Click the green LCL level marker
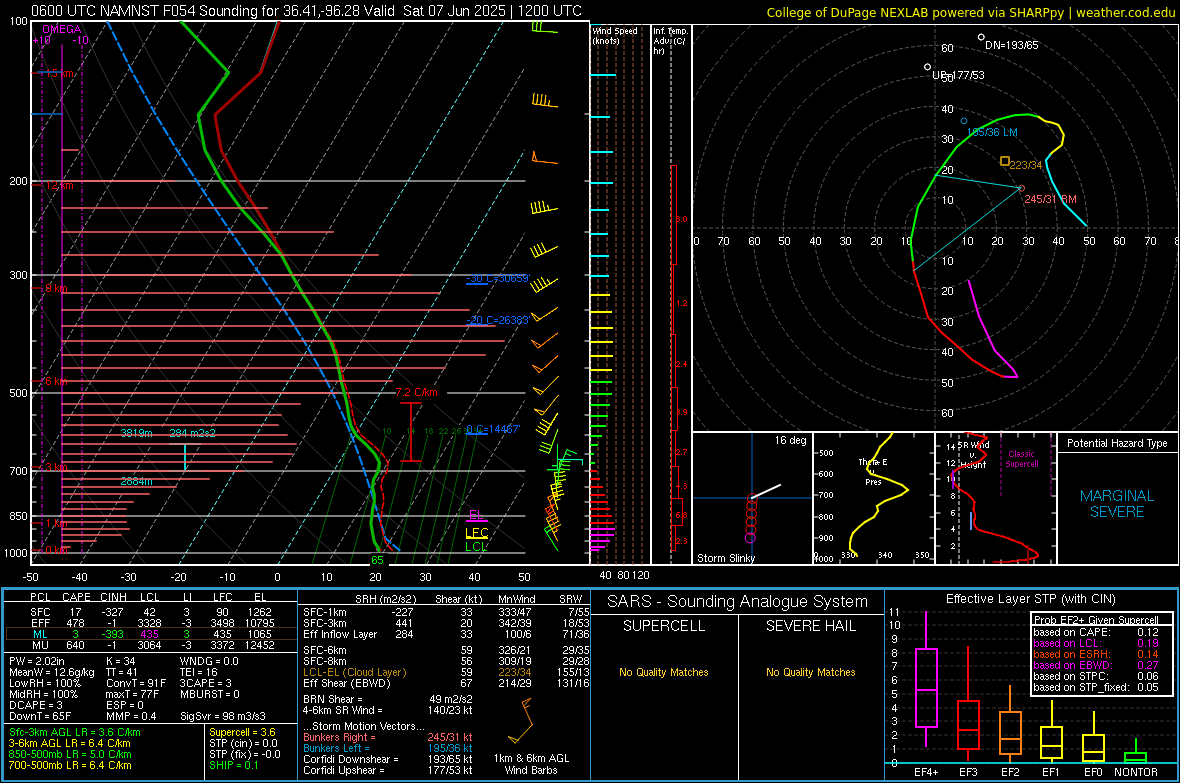The image size is (1180, 783). [x=476, y=547]
